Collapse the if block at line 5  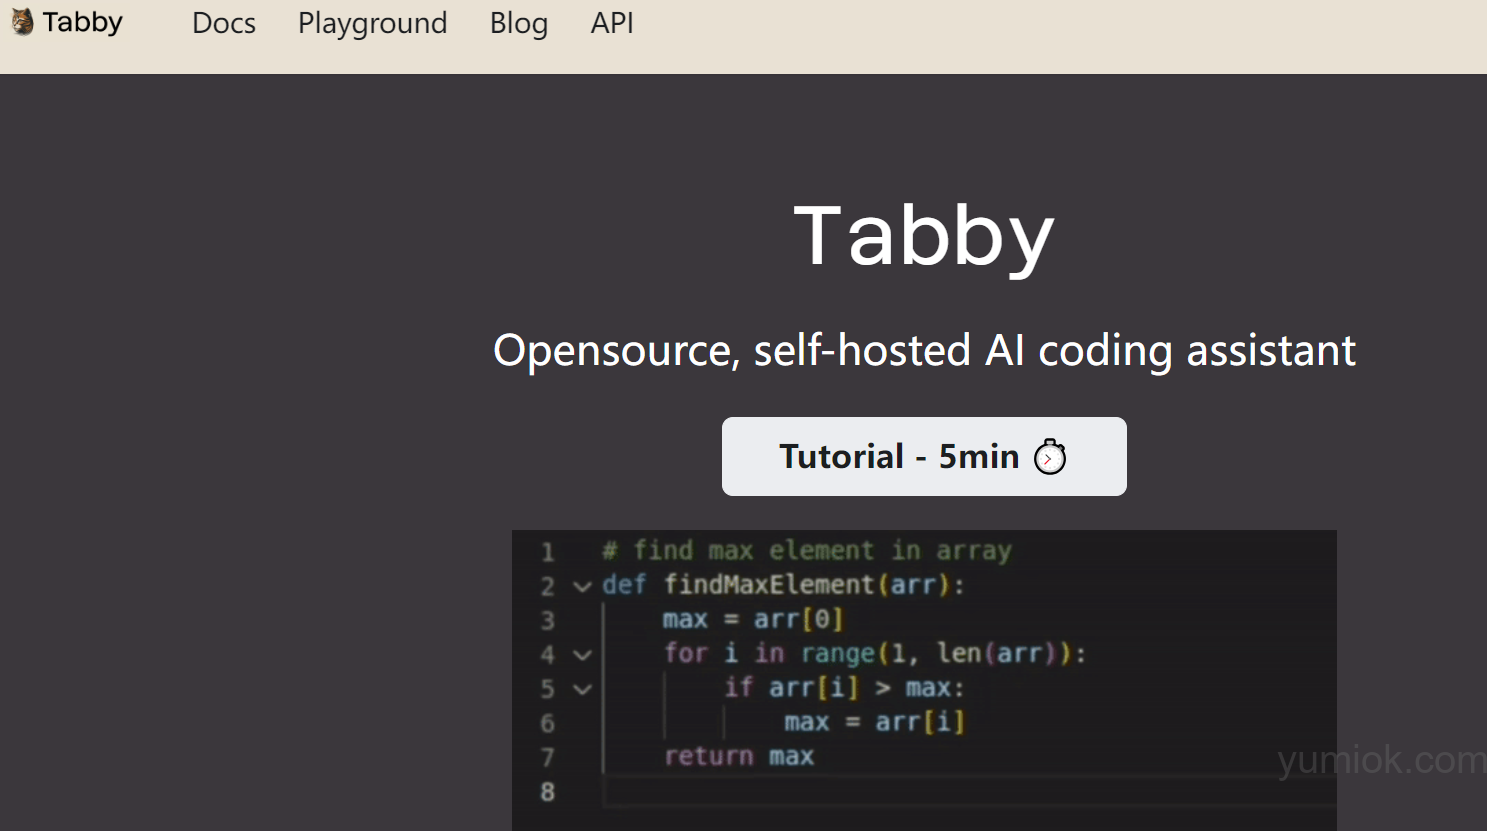pos(582,689)
